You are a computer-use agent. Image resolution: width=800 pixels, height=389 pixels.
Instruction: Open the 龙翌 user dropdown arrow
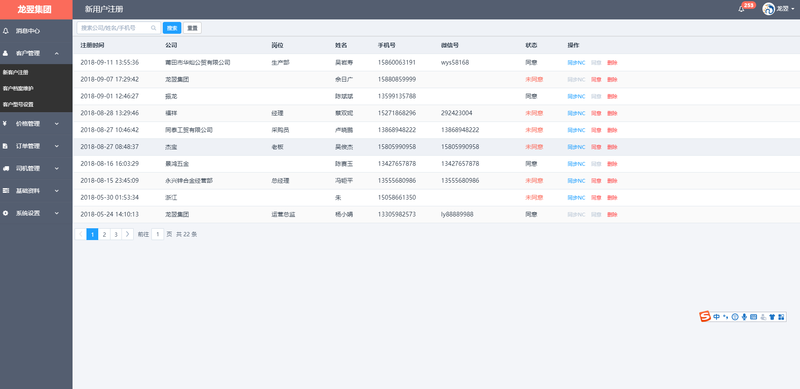pyautogui.click(x=792, y=9)
